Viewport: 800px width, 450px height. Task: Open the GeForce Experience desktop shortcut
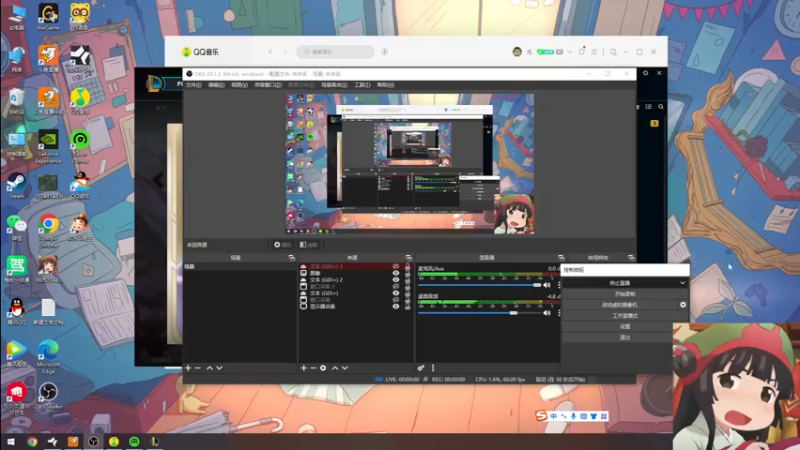[48, 147]
